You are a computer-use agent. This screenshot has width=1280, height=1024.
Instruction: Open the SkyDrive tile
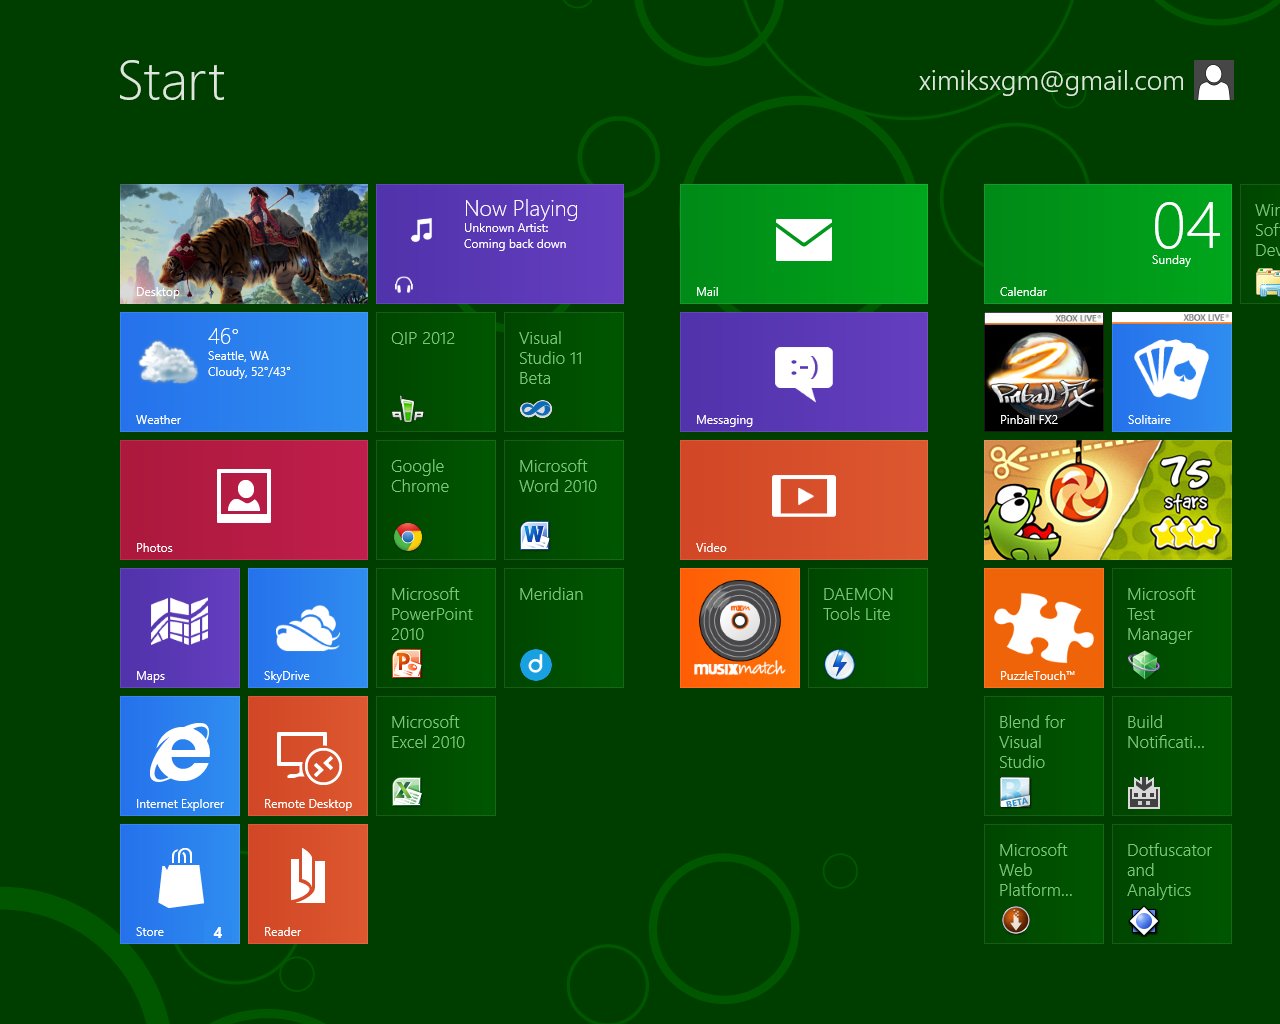(x=308, y=628)
